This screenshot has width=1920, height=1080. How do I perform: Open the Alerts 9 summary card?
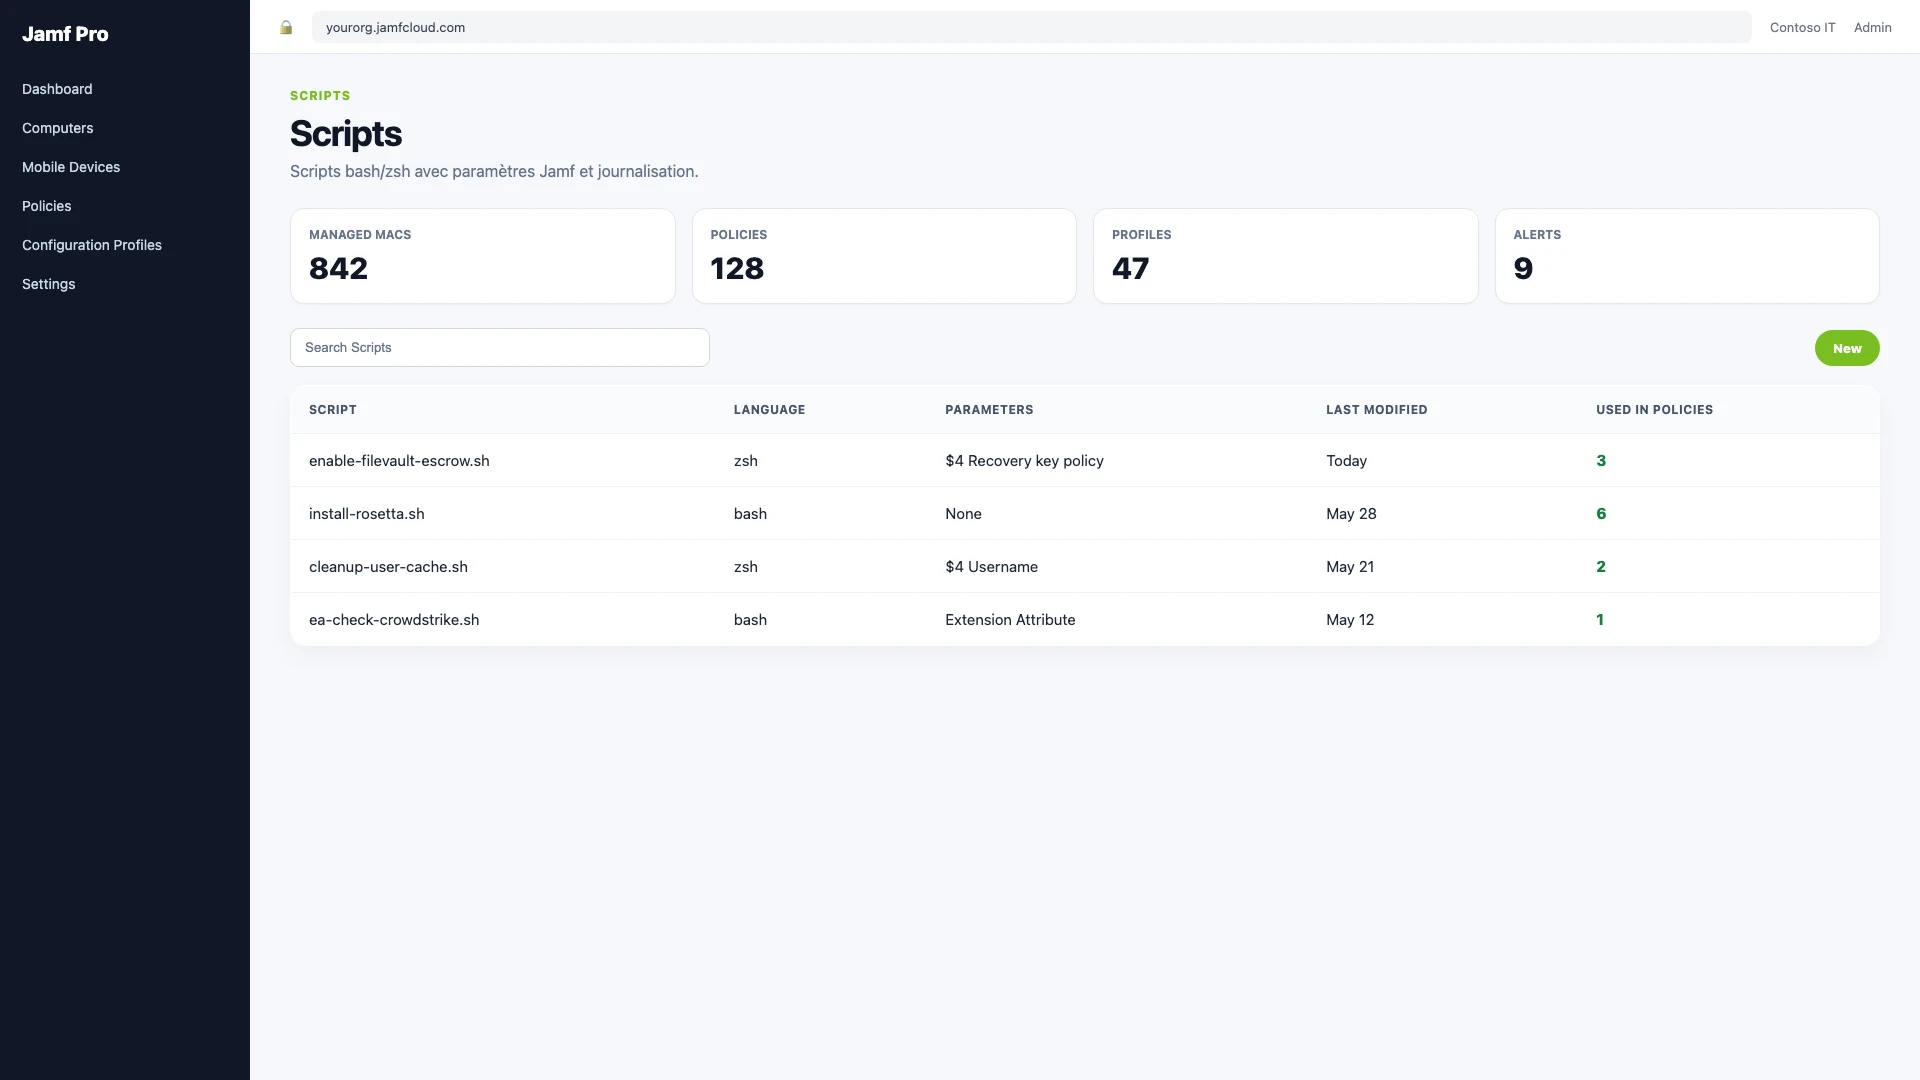(x=1687, y=256)
